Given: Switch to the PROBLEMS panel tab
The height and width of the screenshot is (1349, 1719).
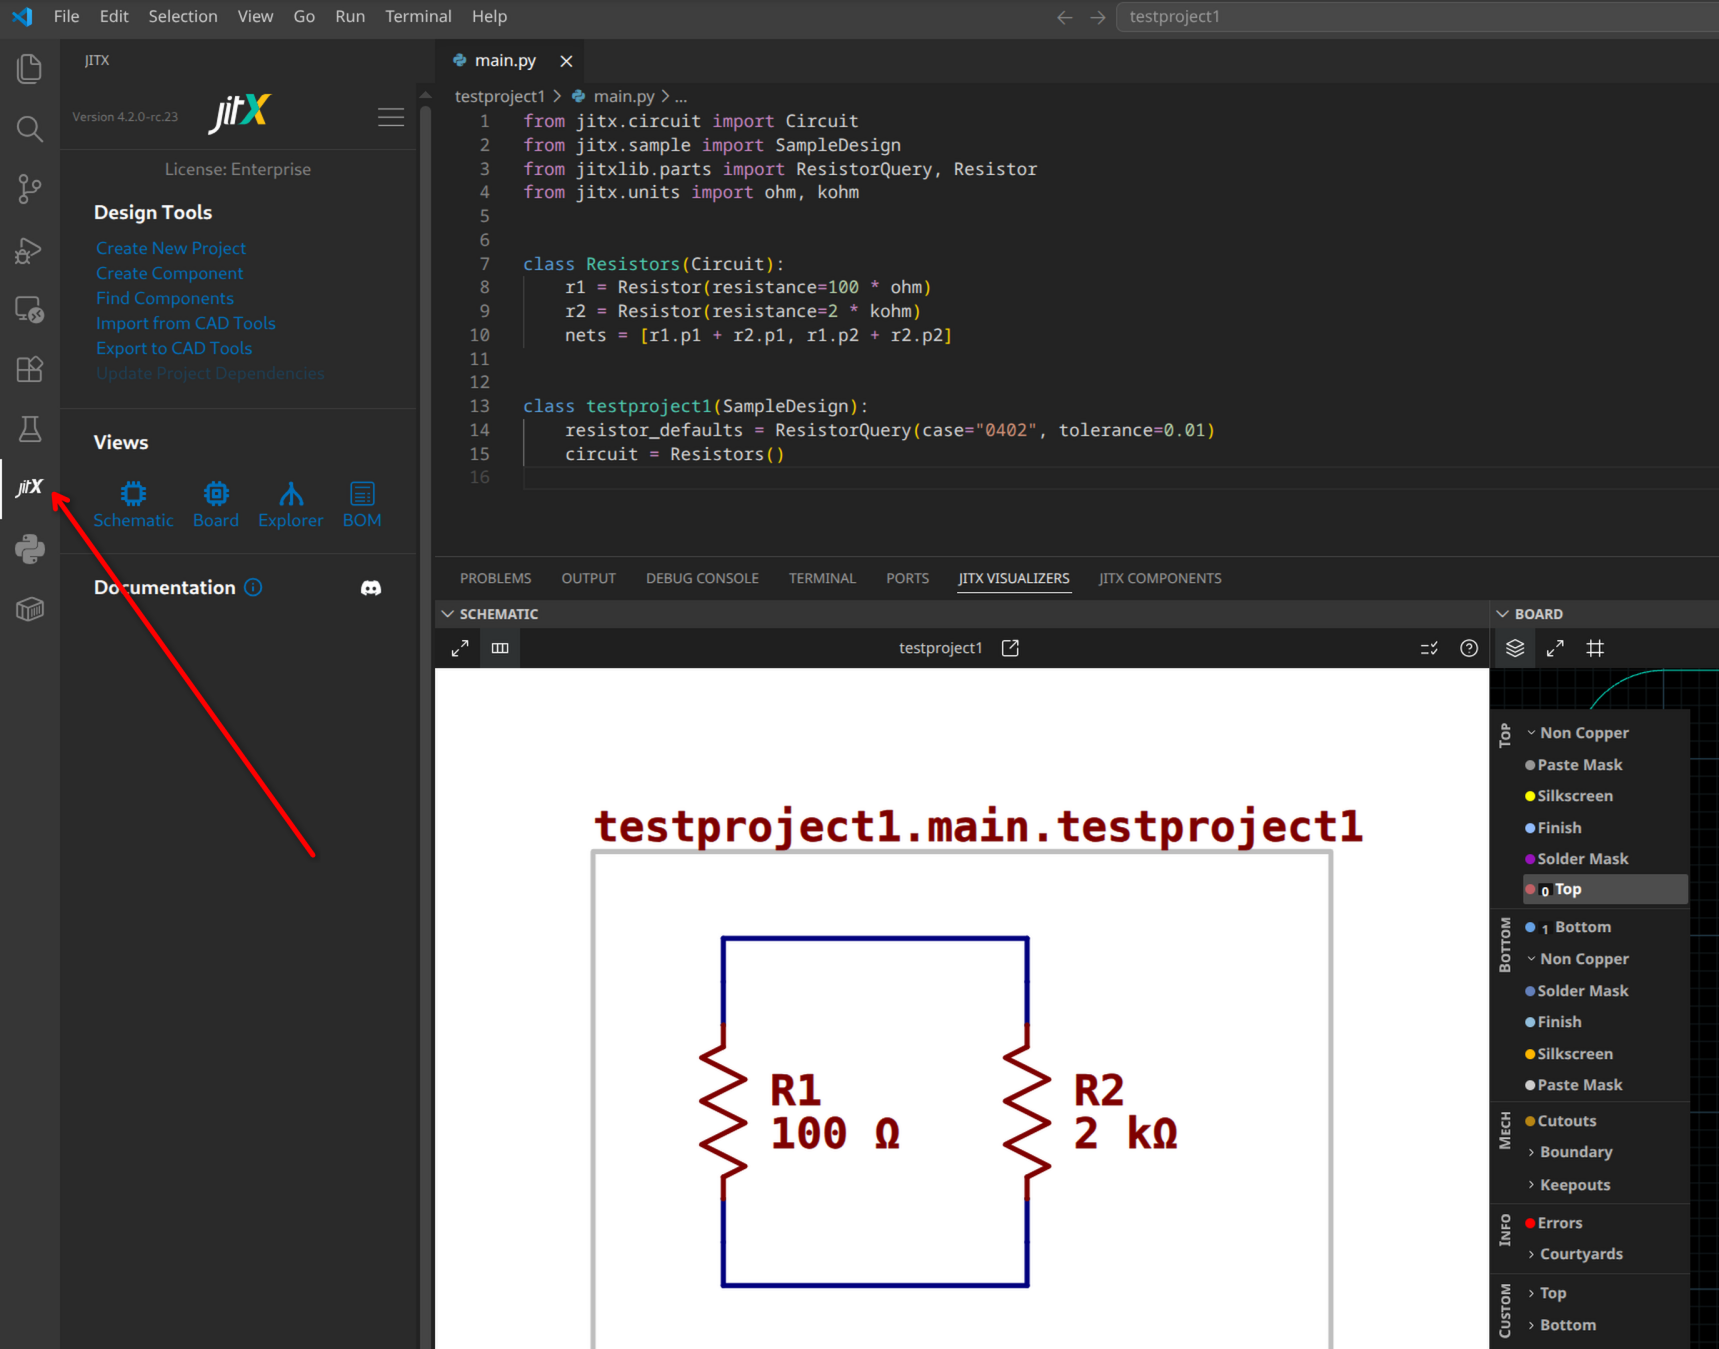Looking at the screenshot, I should (495, 578).
